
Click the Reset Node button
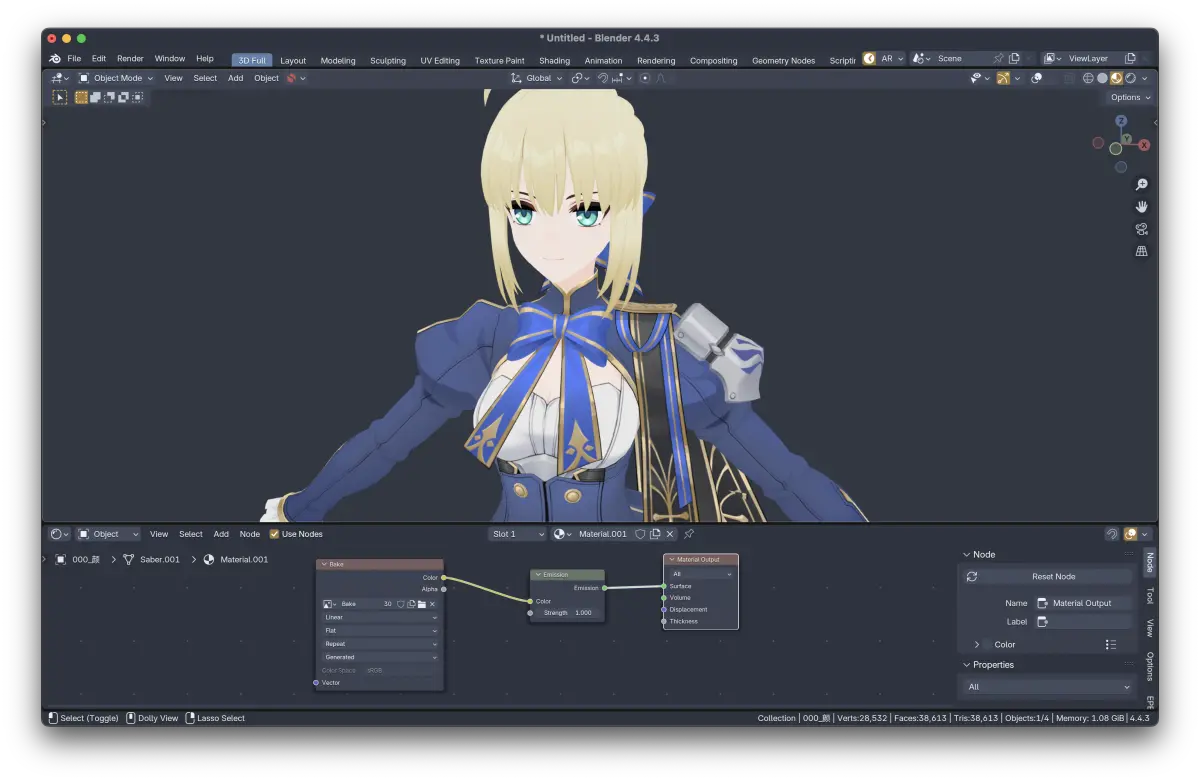1048,577
